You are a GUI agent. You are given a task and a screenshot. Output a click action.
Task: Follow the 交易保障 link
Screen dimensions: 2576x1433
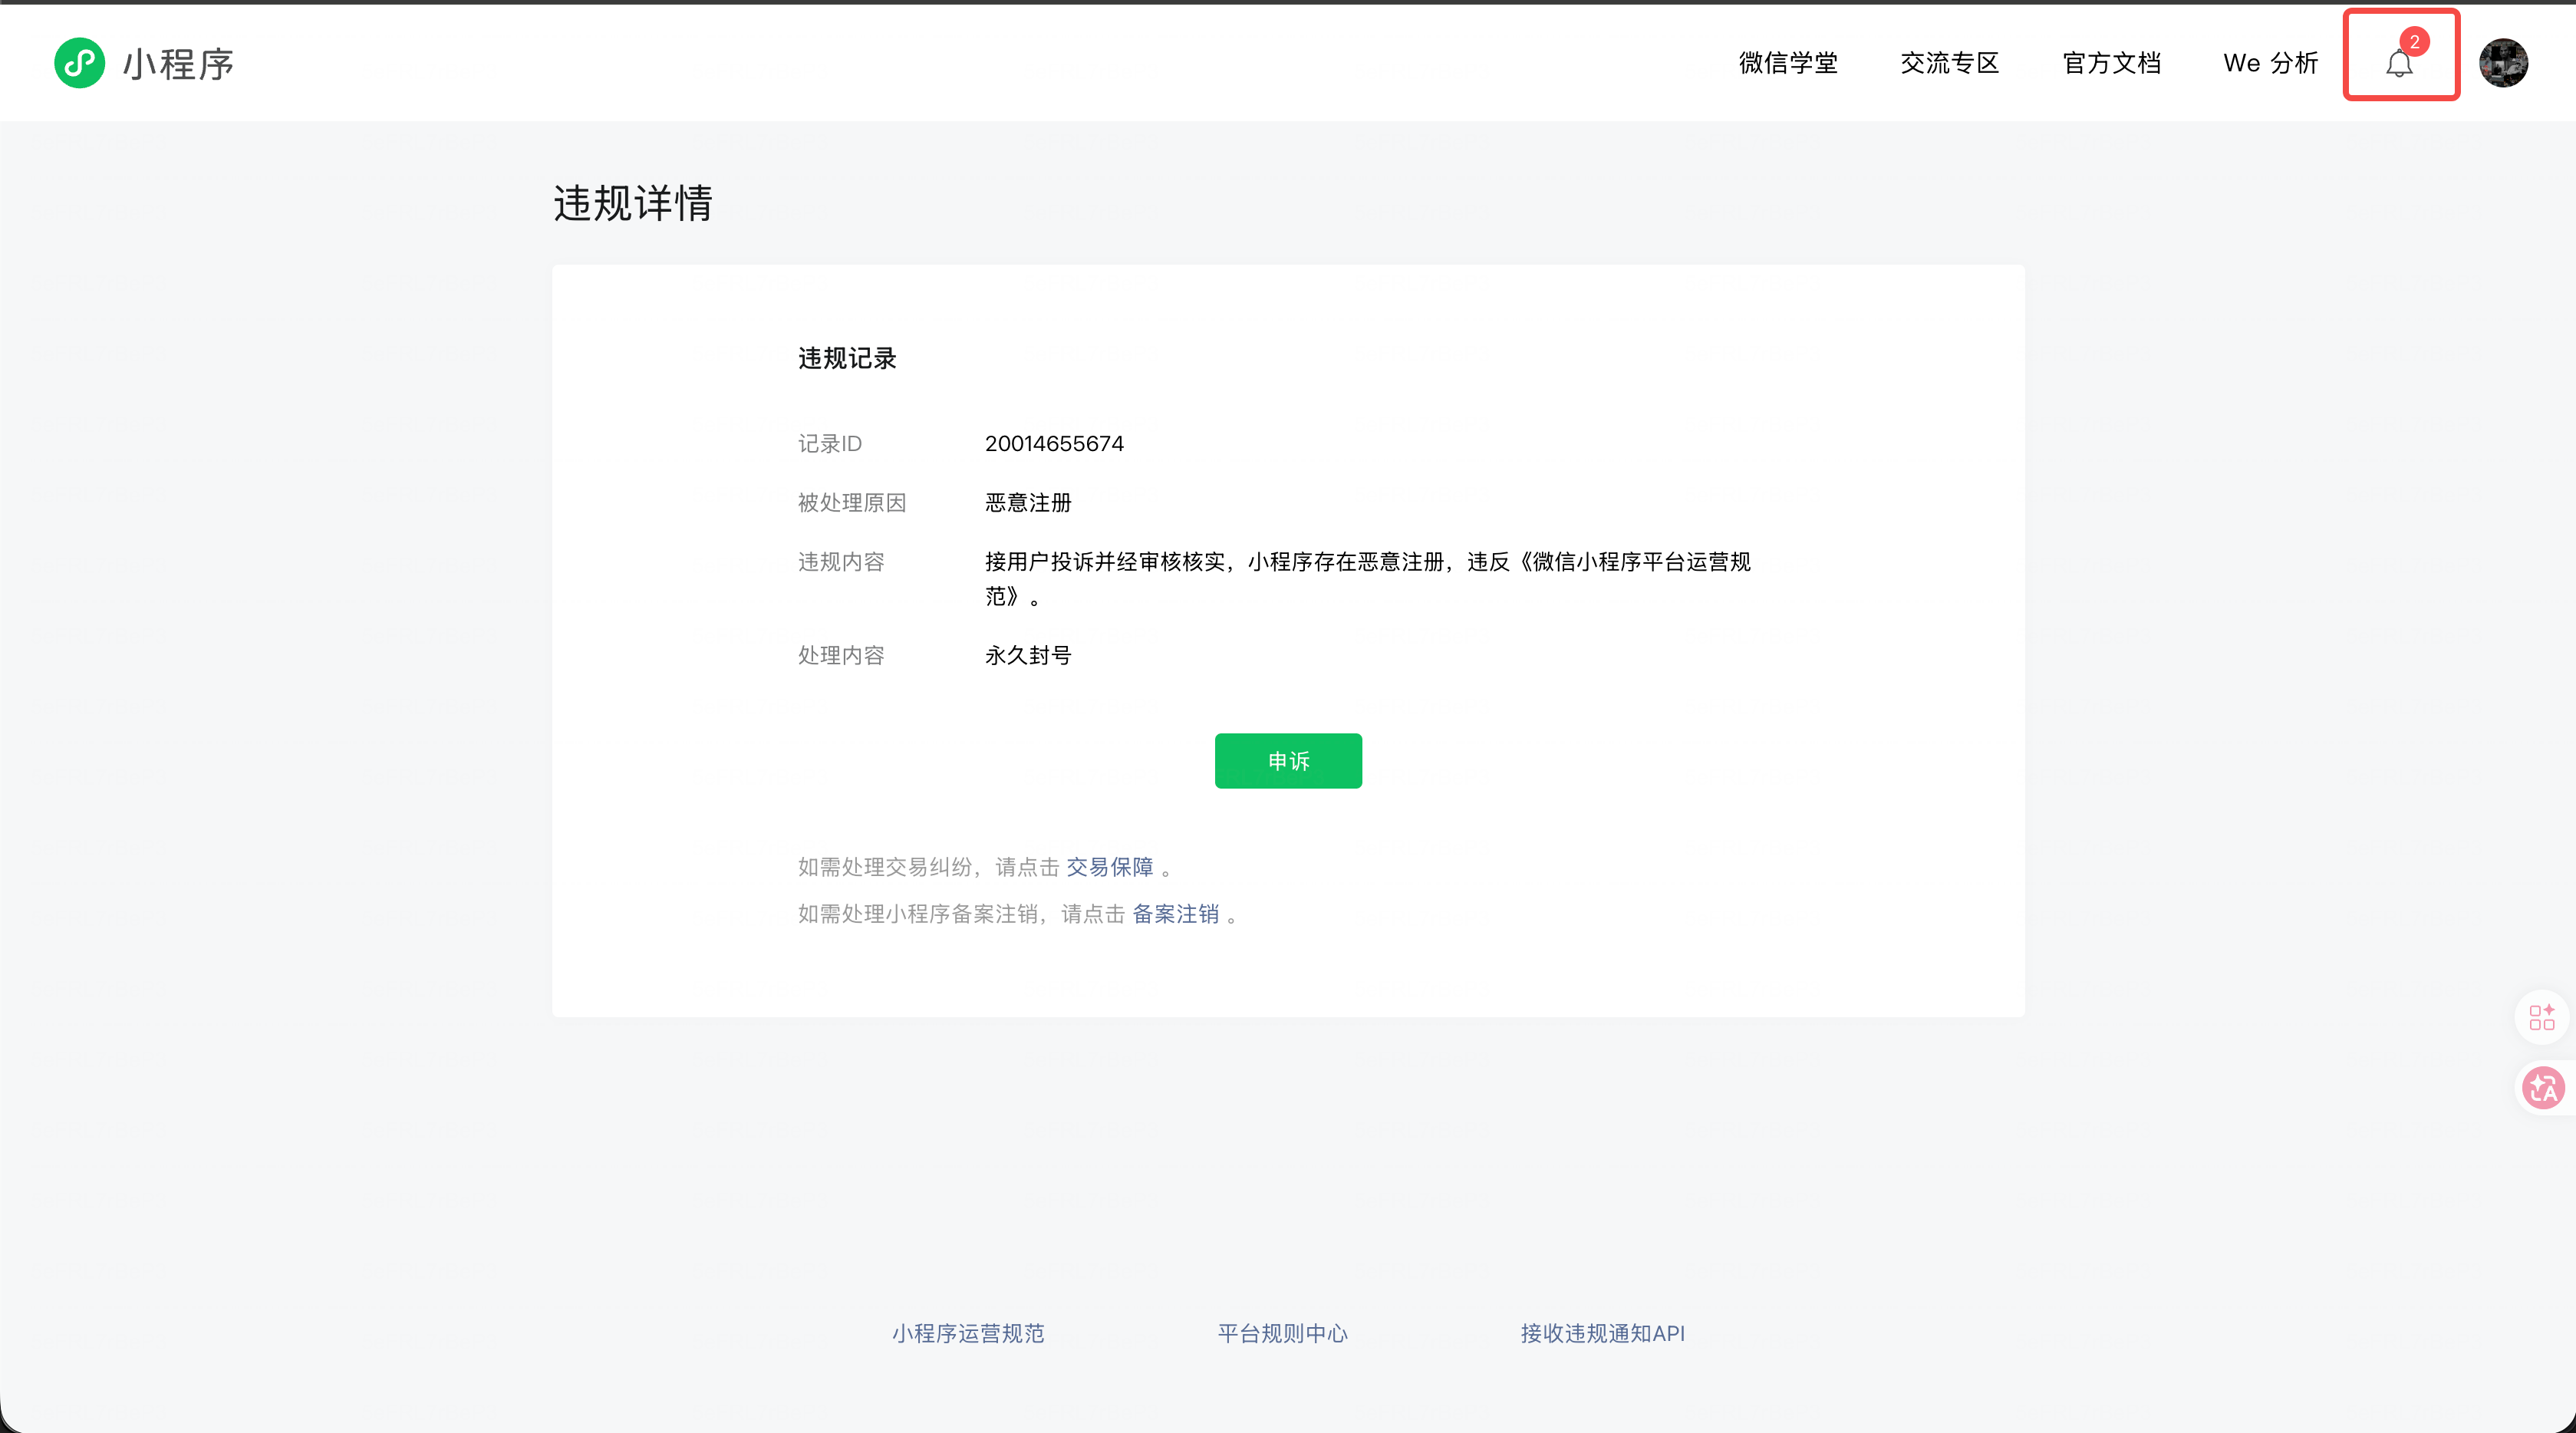(x=1109, y=867)
